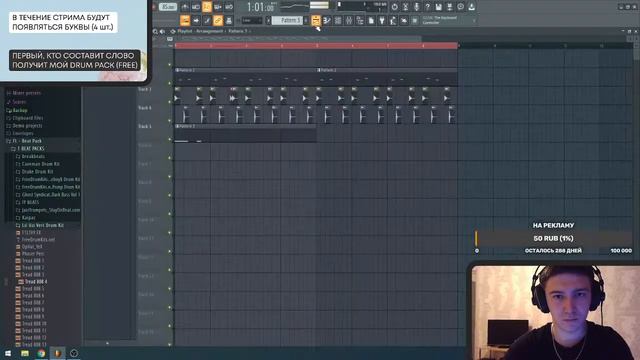
Task: Mute Track 4 using its green dot
Action: tap(170, 121)
